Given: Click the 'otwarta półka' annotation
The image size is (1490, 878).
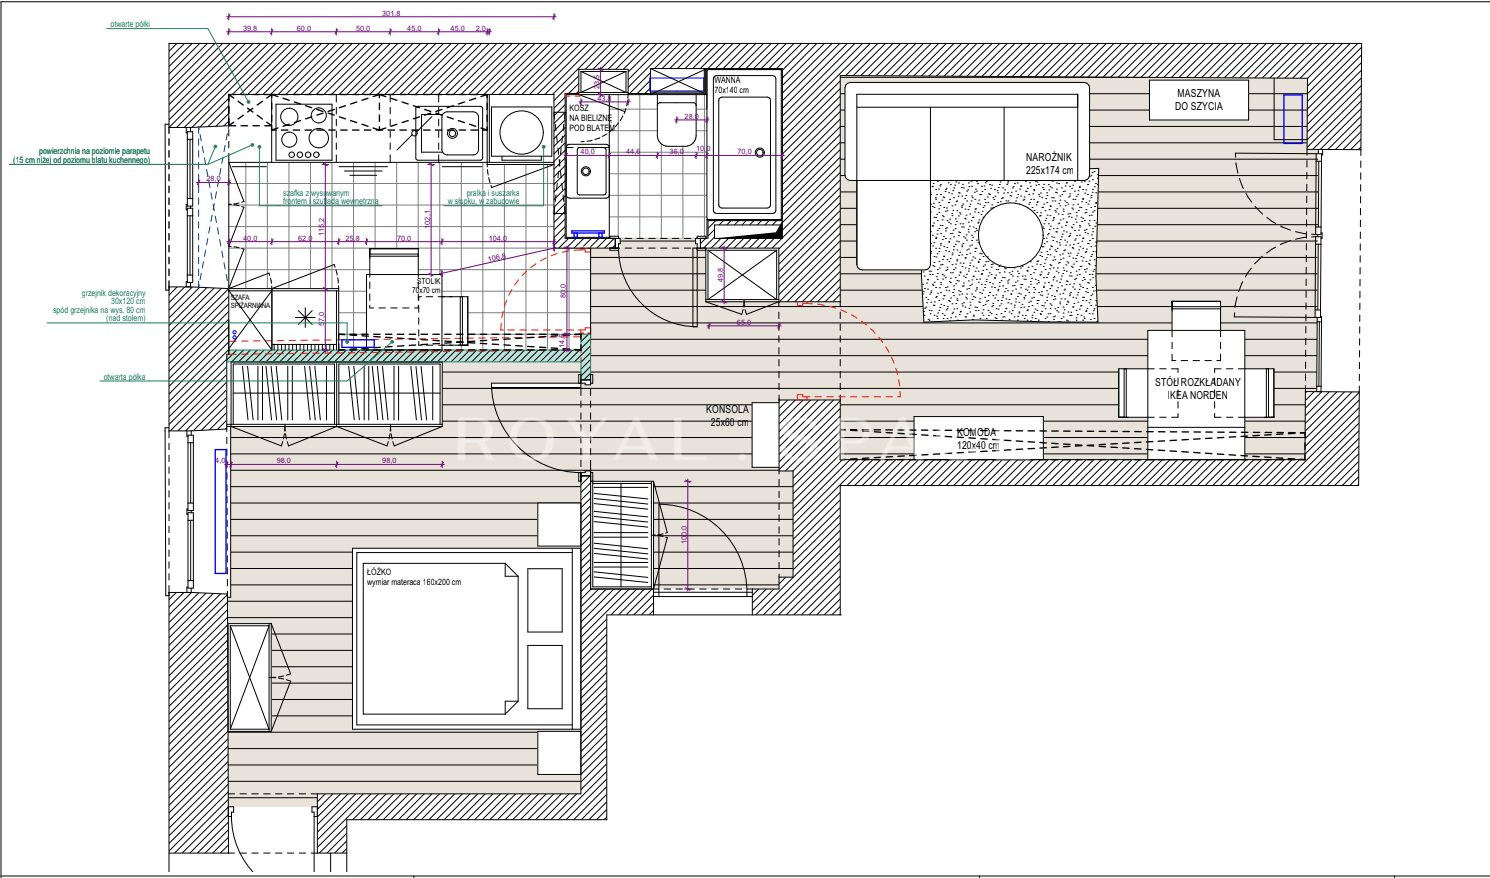Looking at the screenshot, I should tap(124, 378).
